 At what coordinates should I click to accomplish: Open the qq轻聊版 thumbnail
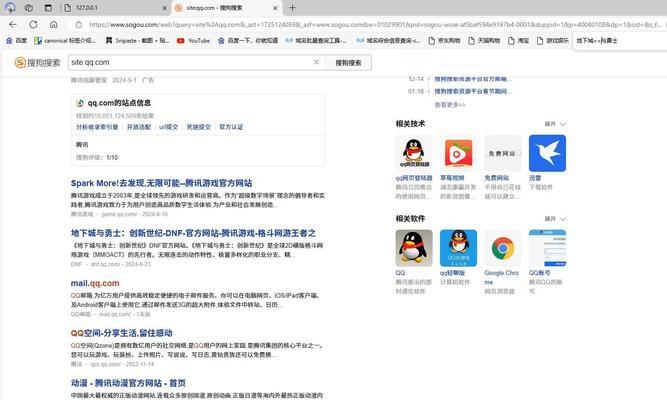[x=458, y=248]
